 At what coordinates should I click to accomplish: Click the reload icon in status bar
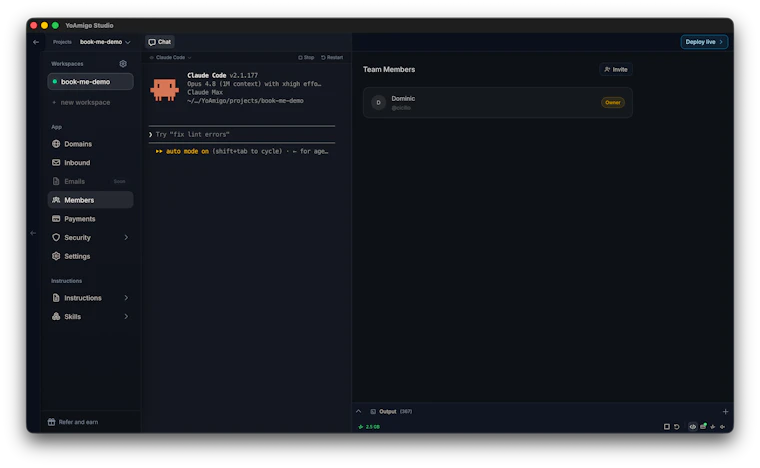pos(677,427)
